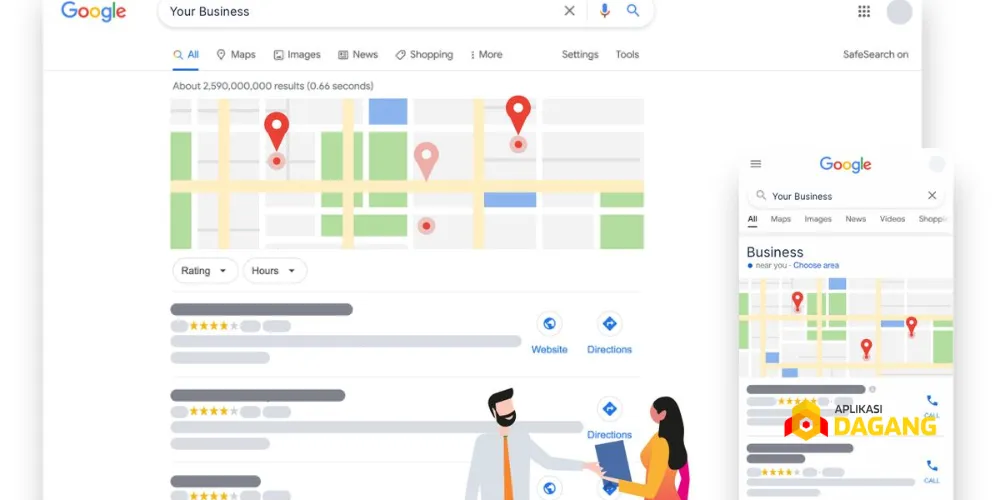Open the Hours filter dropdown
The width and height of the screenshot is (1000, 500).
(x=274, y=270)
